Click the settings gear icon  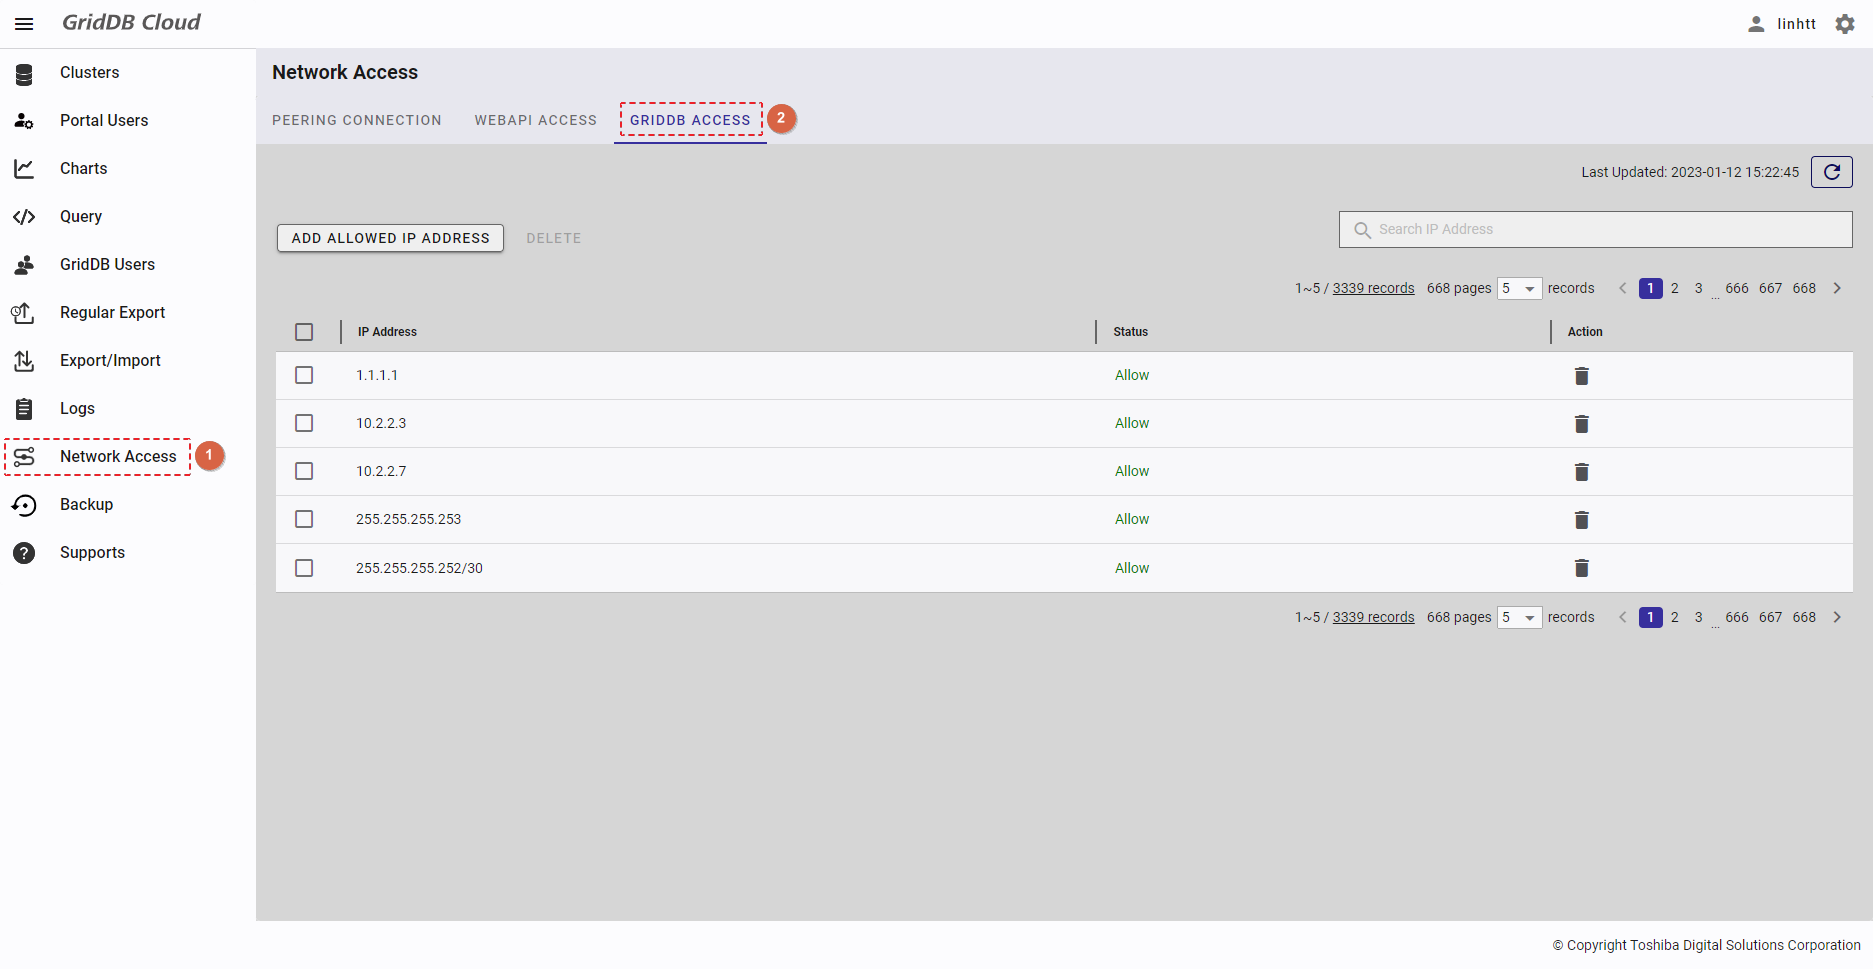pos(1845,24)
